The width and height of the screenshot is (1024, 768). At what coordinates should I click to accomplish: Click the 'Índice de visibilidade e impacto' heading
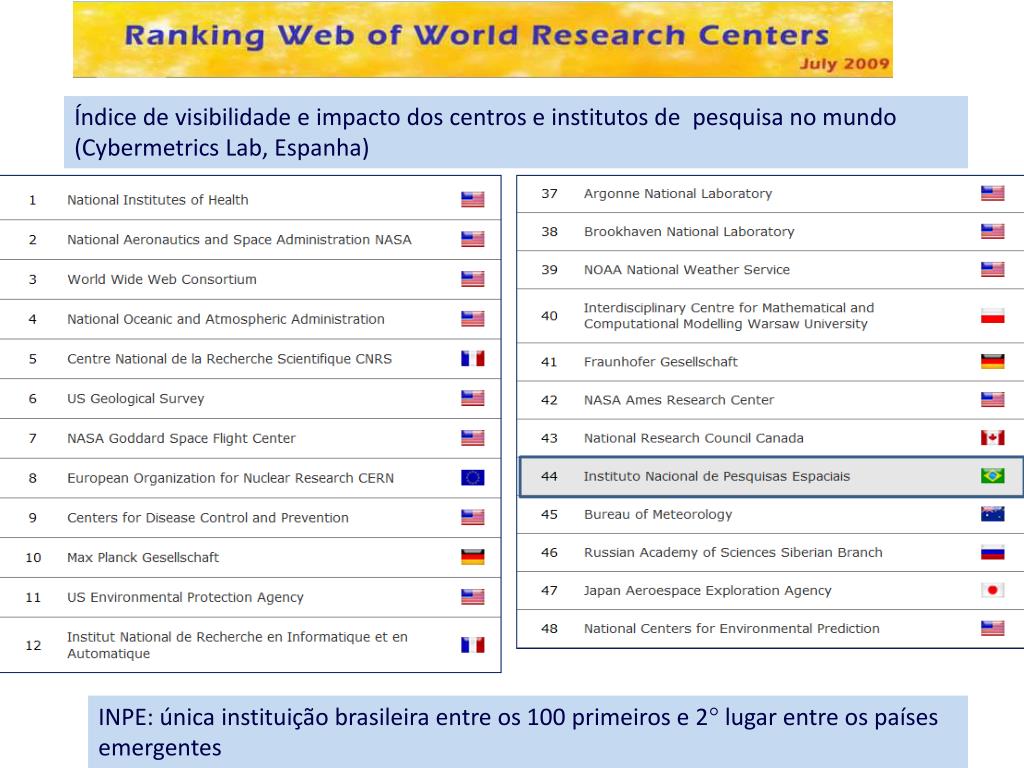(x=515, y=132)
